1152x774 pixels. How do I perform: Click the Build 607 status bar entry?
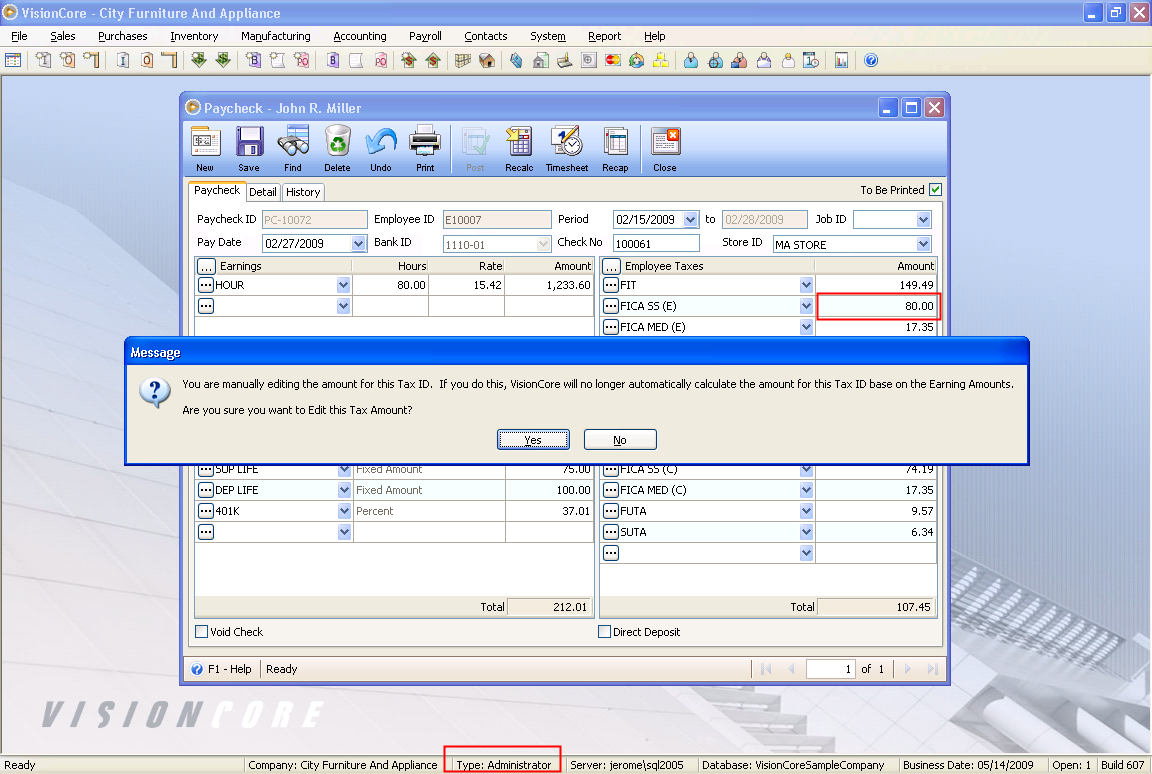(1123, 765)
